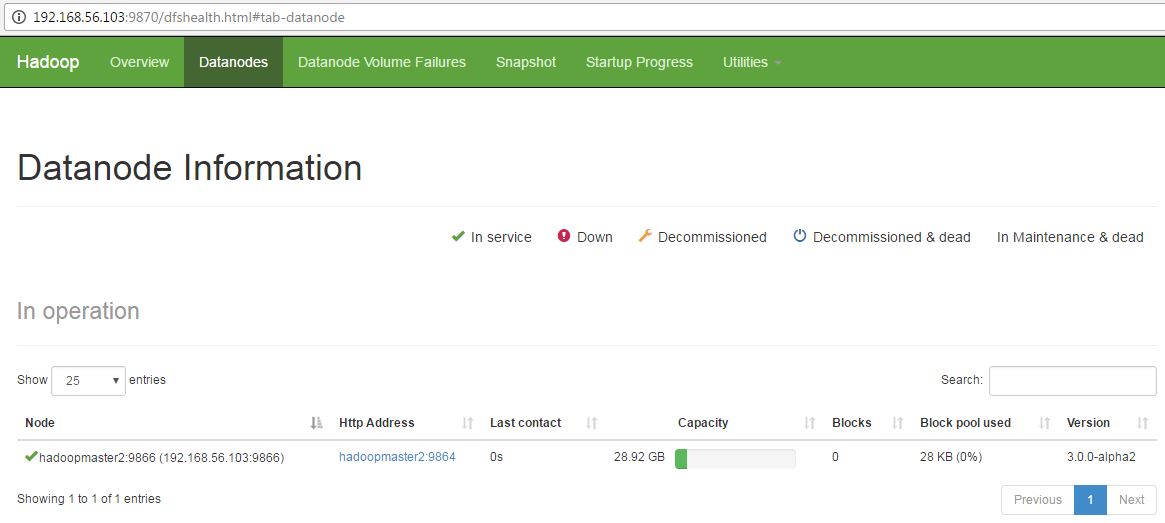The width and height of the screenshot is (1165, 523).
Task: Sort by Block pool used arrows
Action: coord(1045,423)
